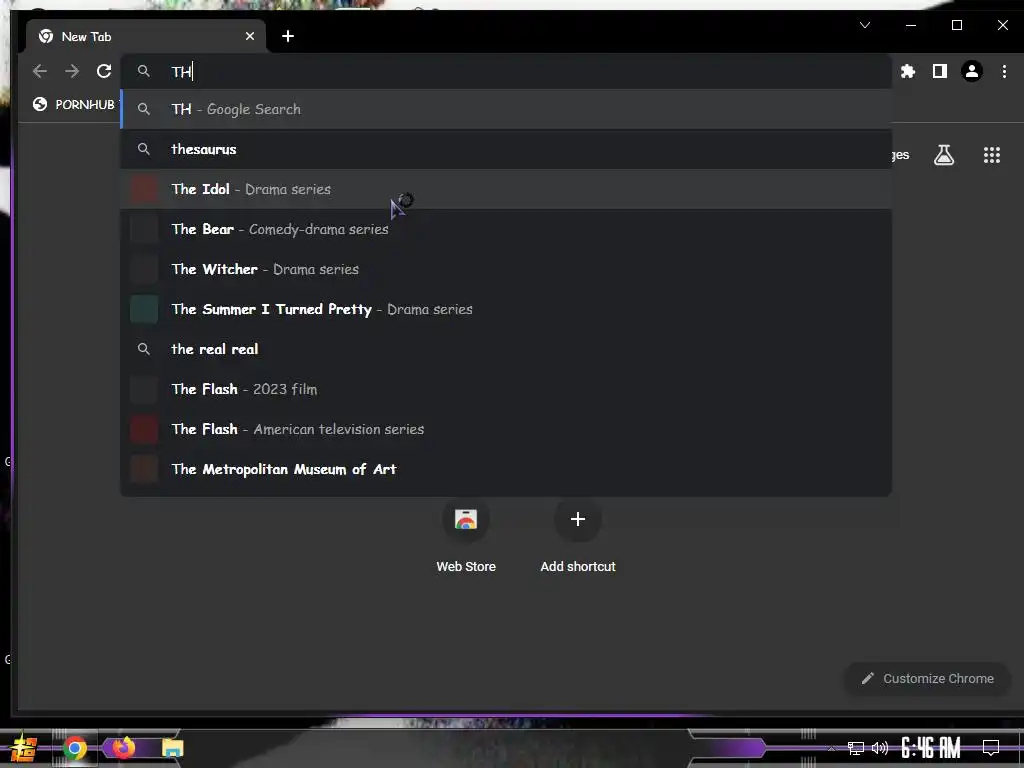Reload the page with the refresh icon

[104, 71]
